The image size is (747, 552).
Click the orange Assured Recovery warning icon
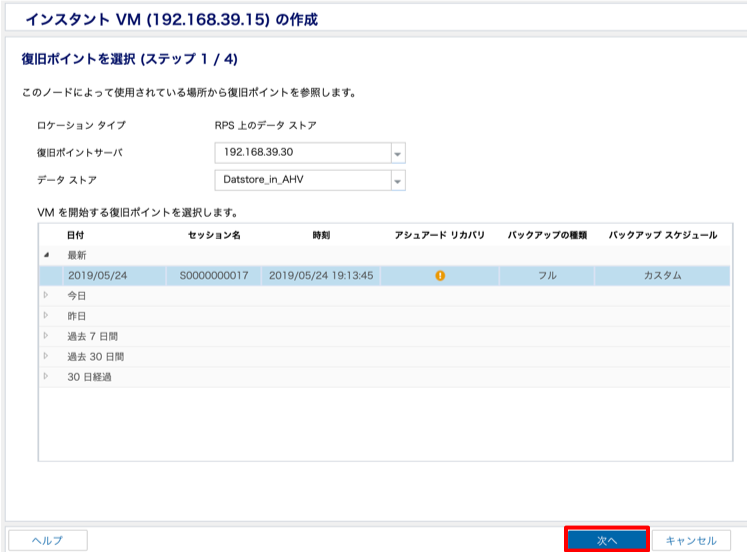pos(440,275)
